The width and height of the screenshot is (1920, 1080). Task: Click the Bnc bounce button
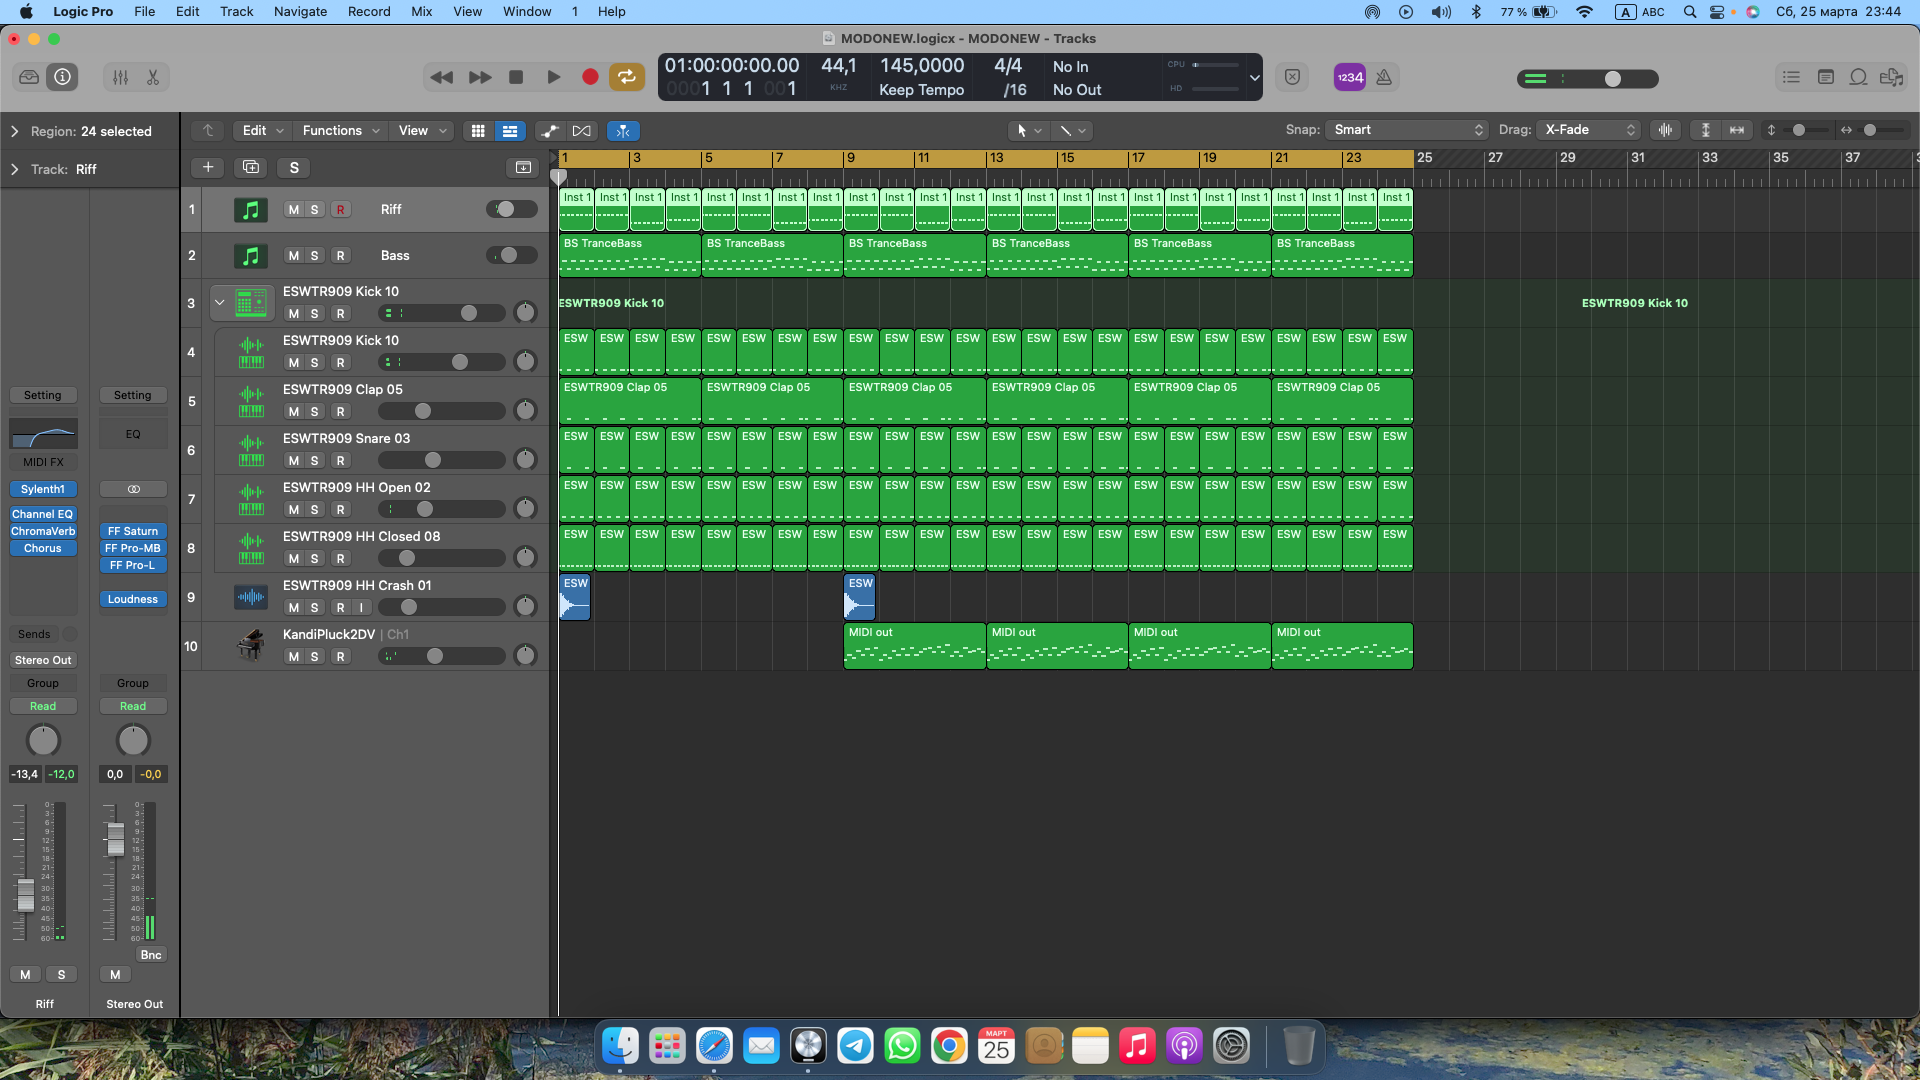tap(151, 955)
